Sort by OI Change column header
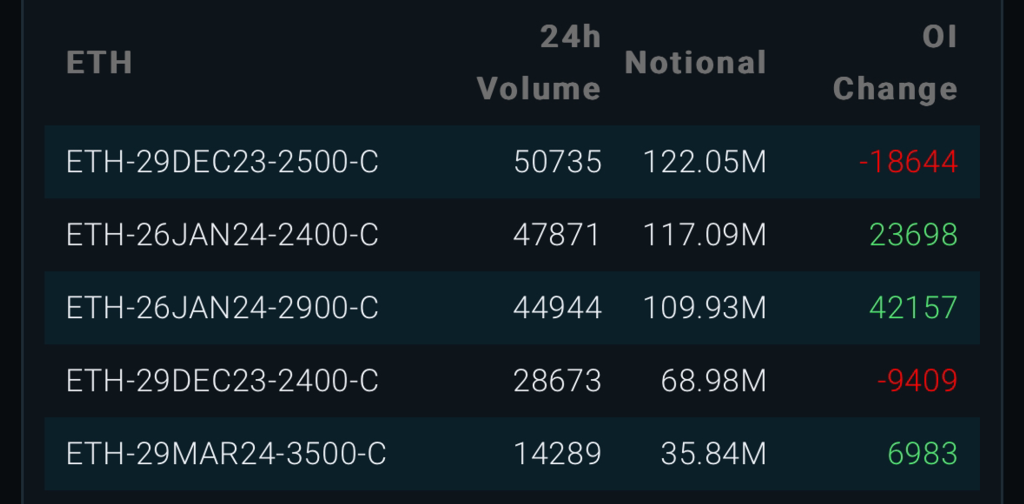Viewport: 1024px width, 504px height. 895,63
